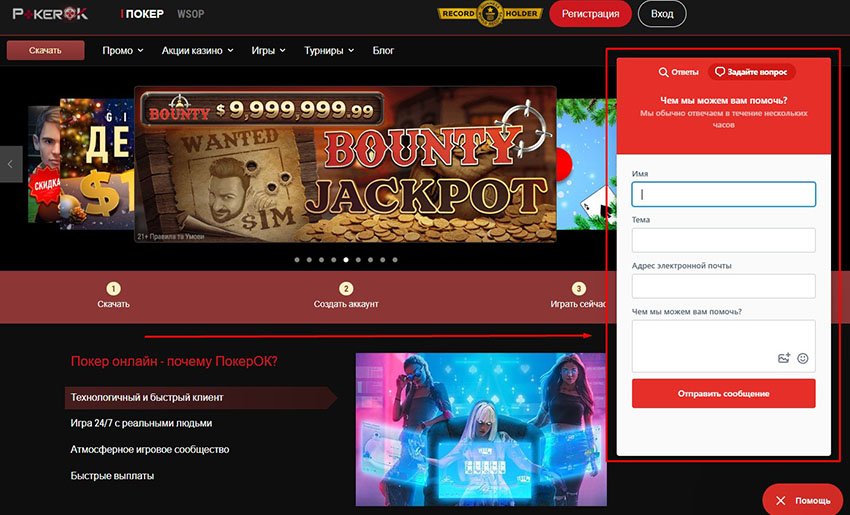Open the Блог menu item

383,50
